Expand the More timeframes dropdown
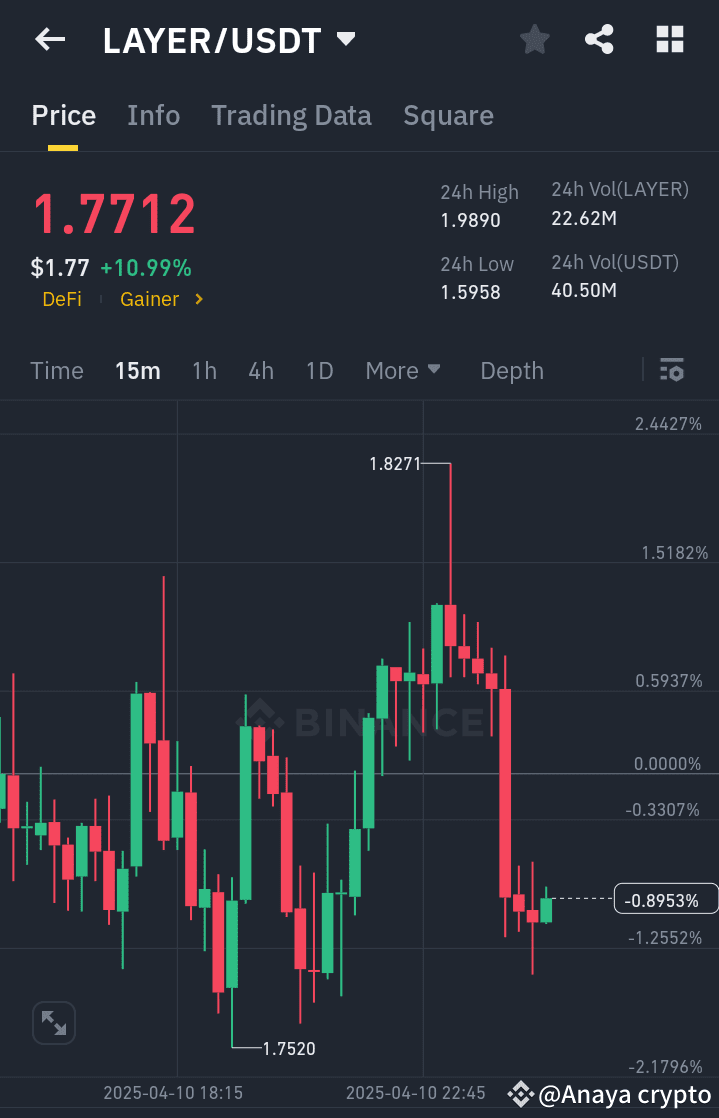Viewport: 719px width, 1118px height. (403, 370)
